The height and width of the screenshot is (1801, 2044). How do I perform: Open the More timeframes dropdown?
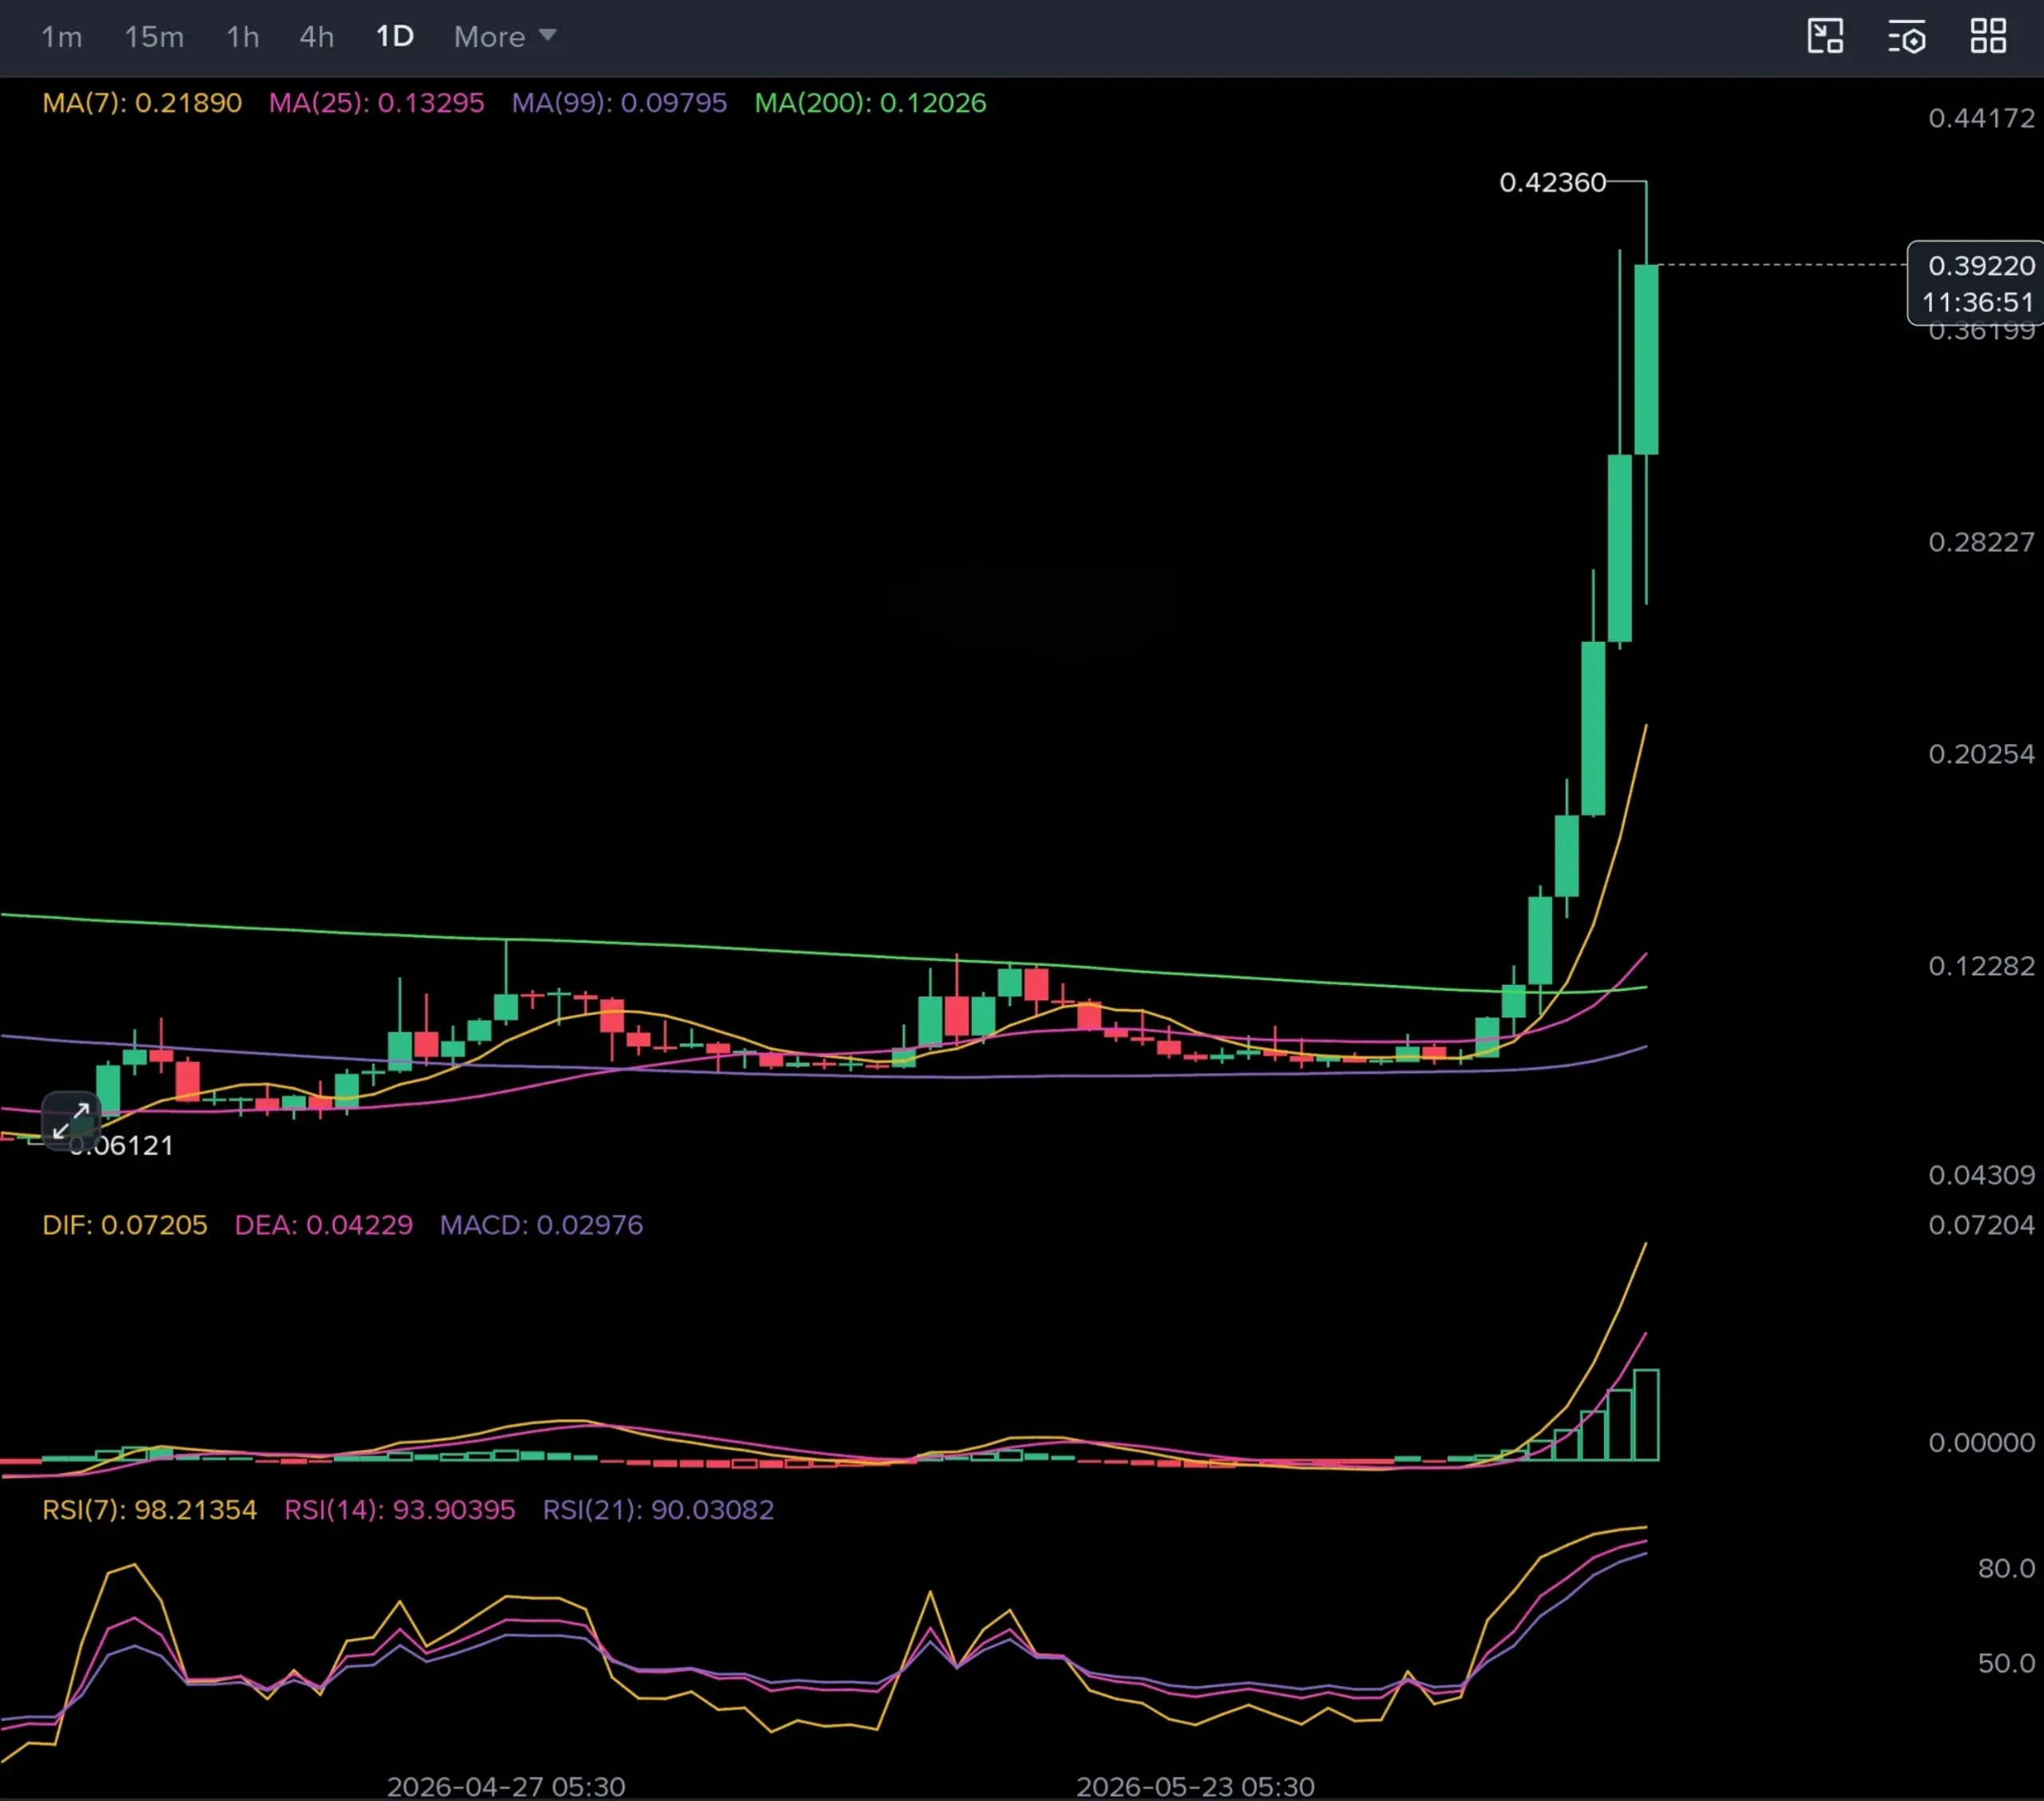pyautogui.click(x=505, y=37)
